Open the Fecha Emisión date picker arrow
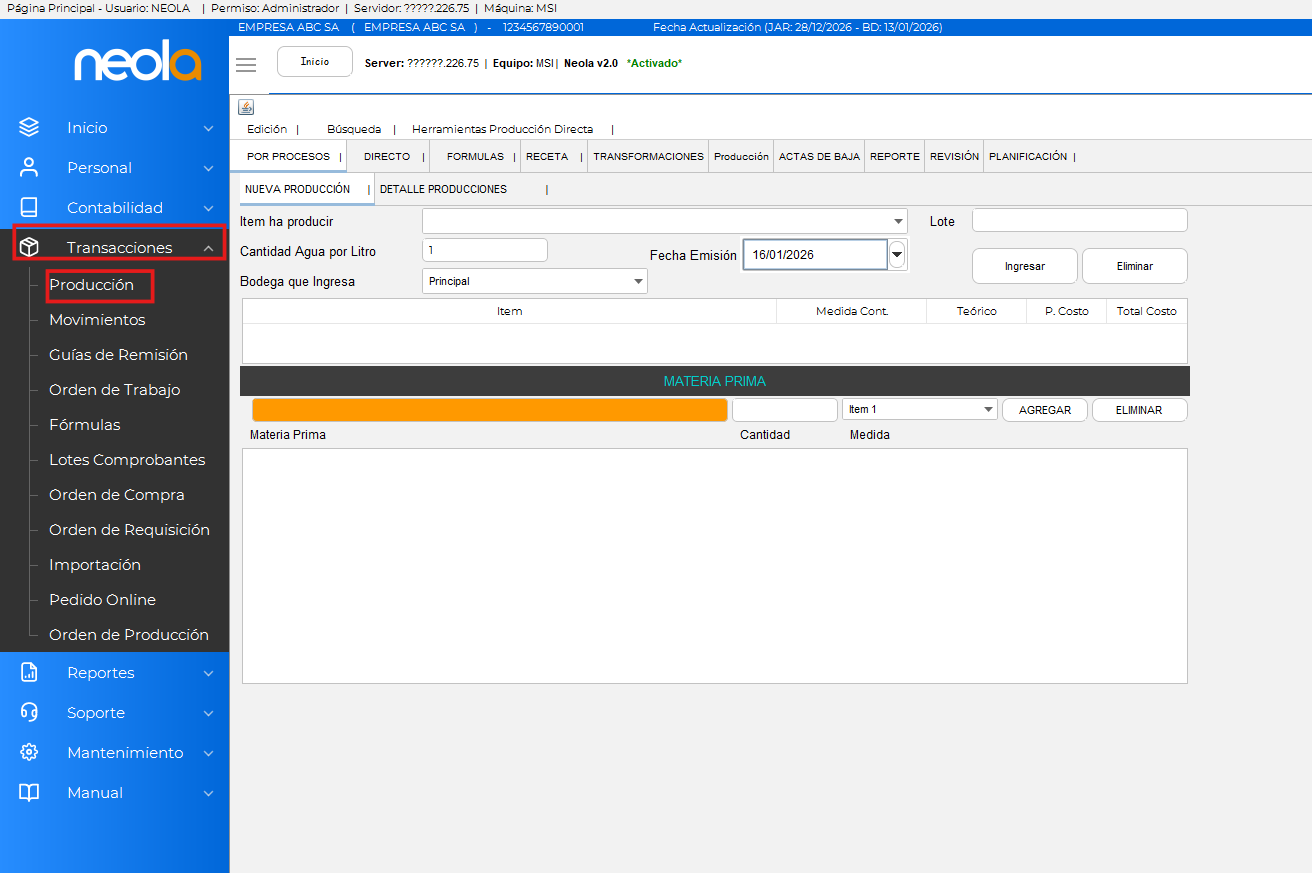Viewport: 1312px width, 873px height. pos(897,255)
